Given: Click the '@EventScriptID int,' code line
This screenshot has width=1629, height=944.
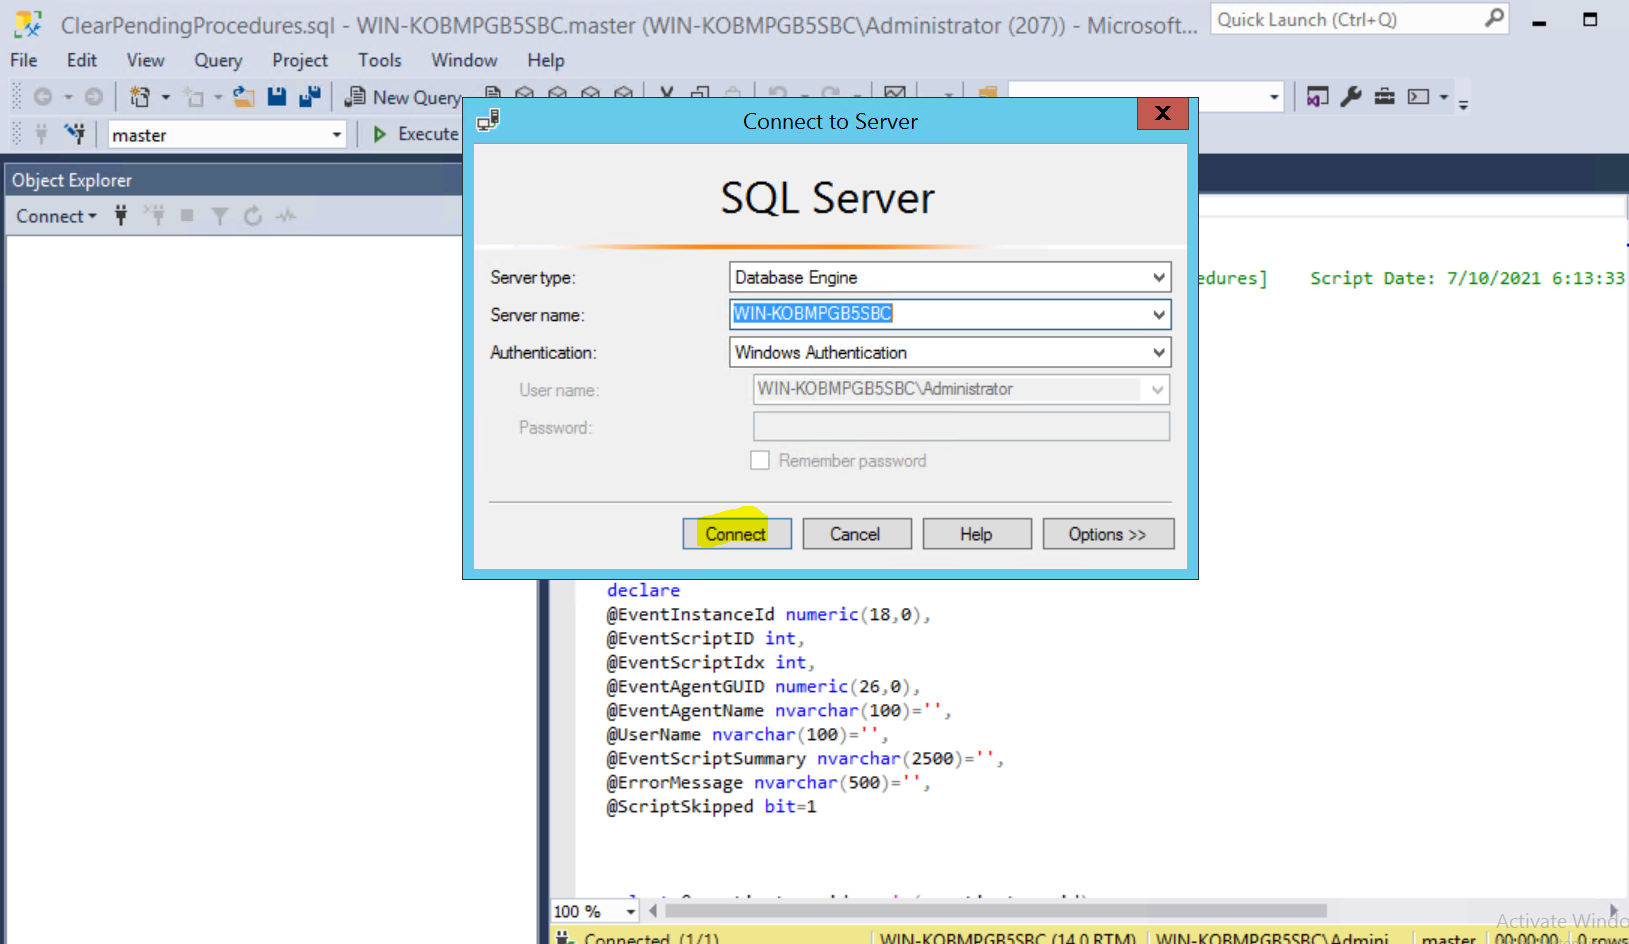Looking at the screenshot, I should [705, 638].
